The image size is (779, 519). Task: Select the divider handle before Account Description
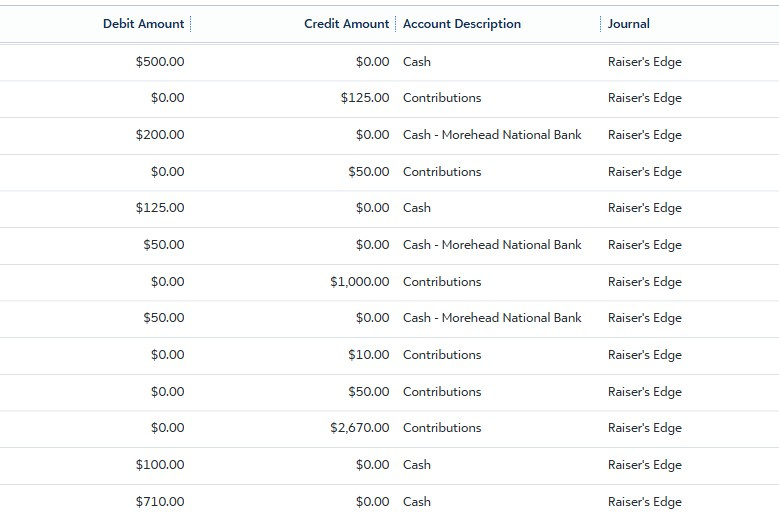395,24
